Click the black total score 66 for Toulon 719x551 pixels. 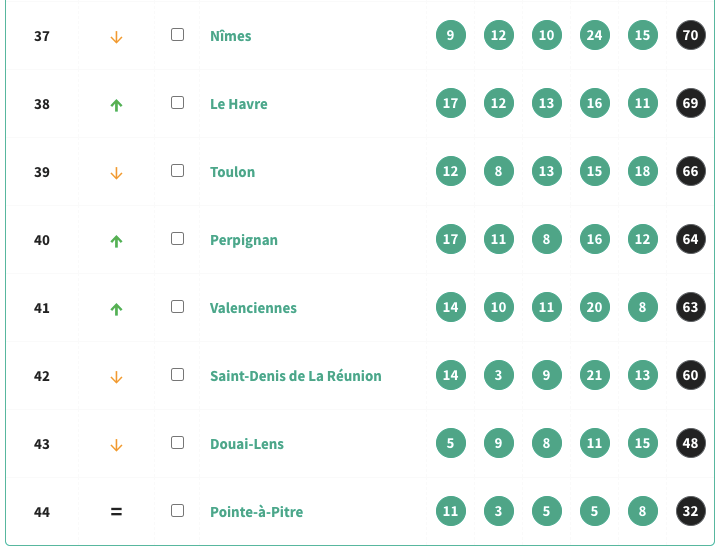point(690,172)
